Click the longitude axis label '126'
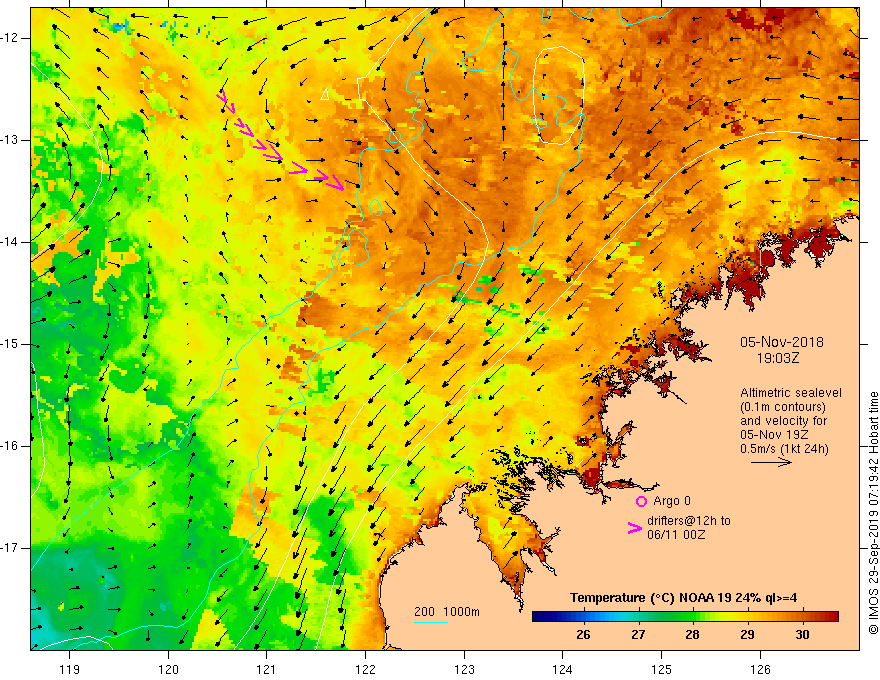This screenshot has height=680, width=880. tap(760, 669)
